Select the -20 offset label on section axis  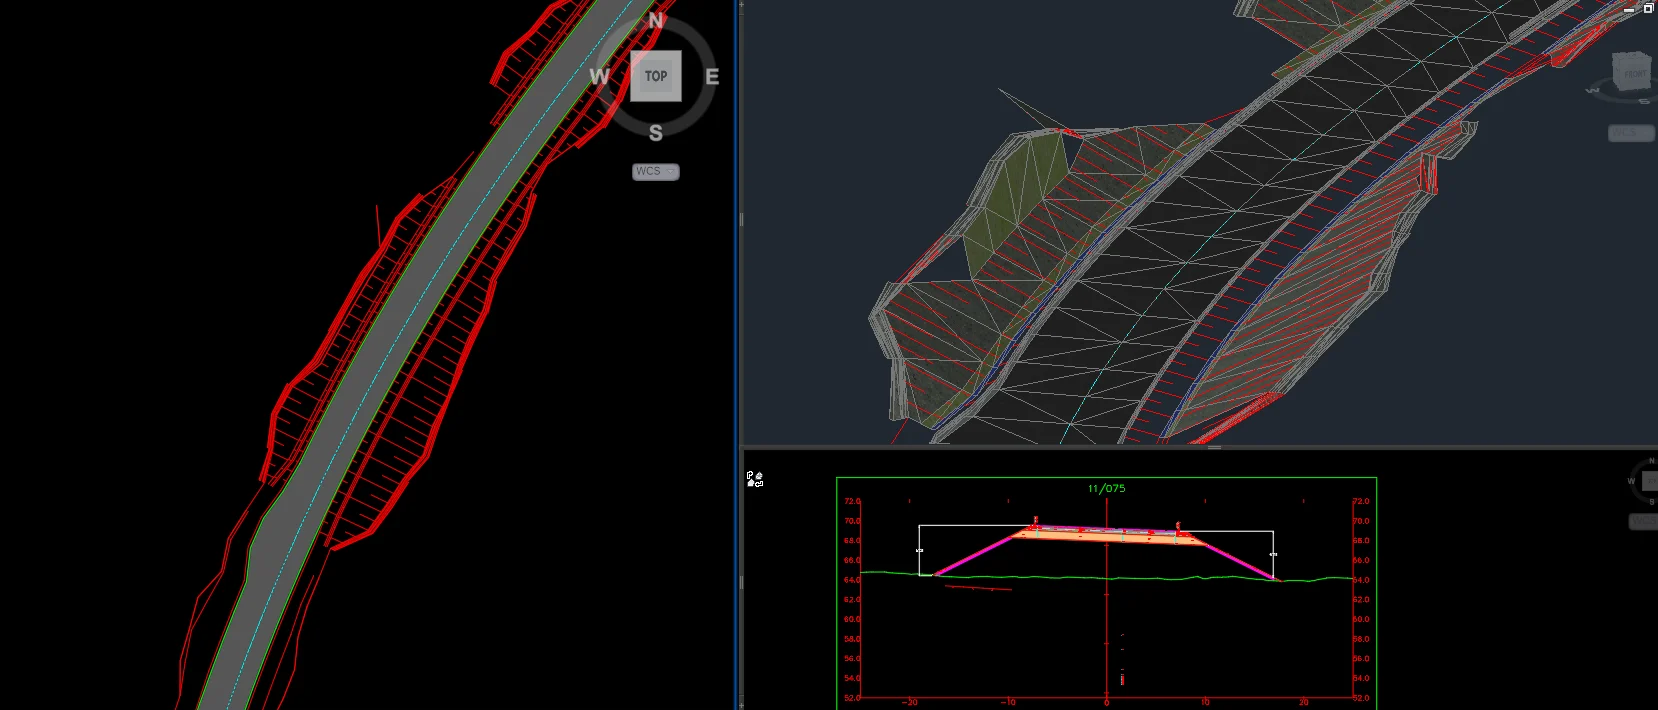coord(909,702)
